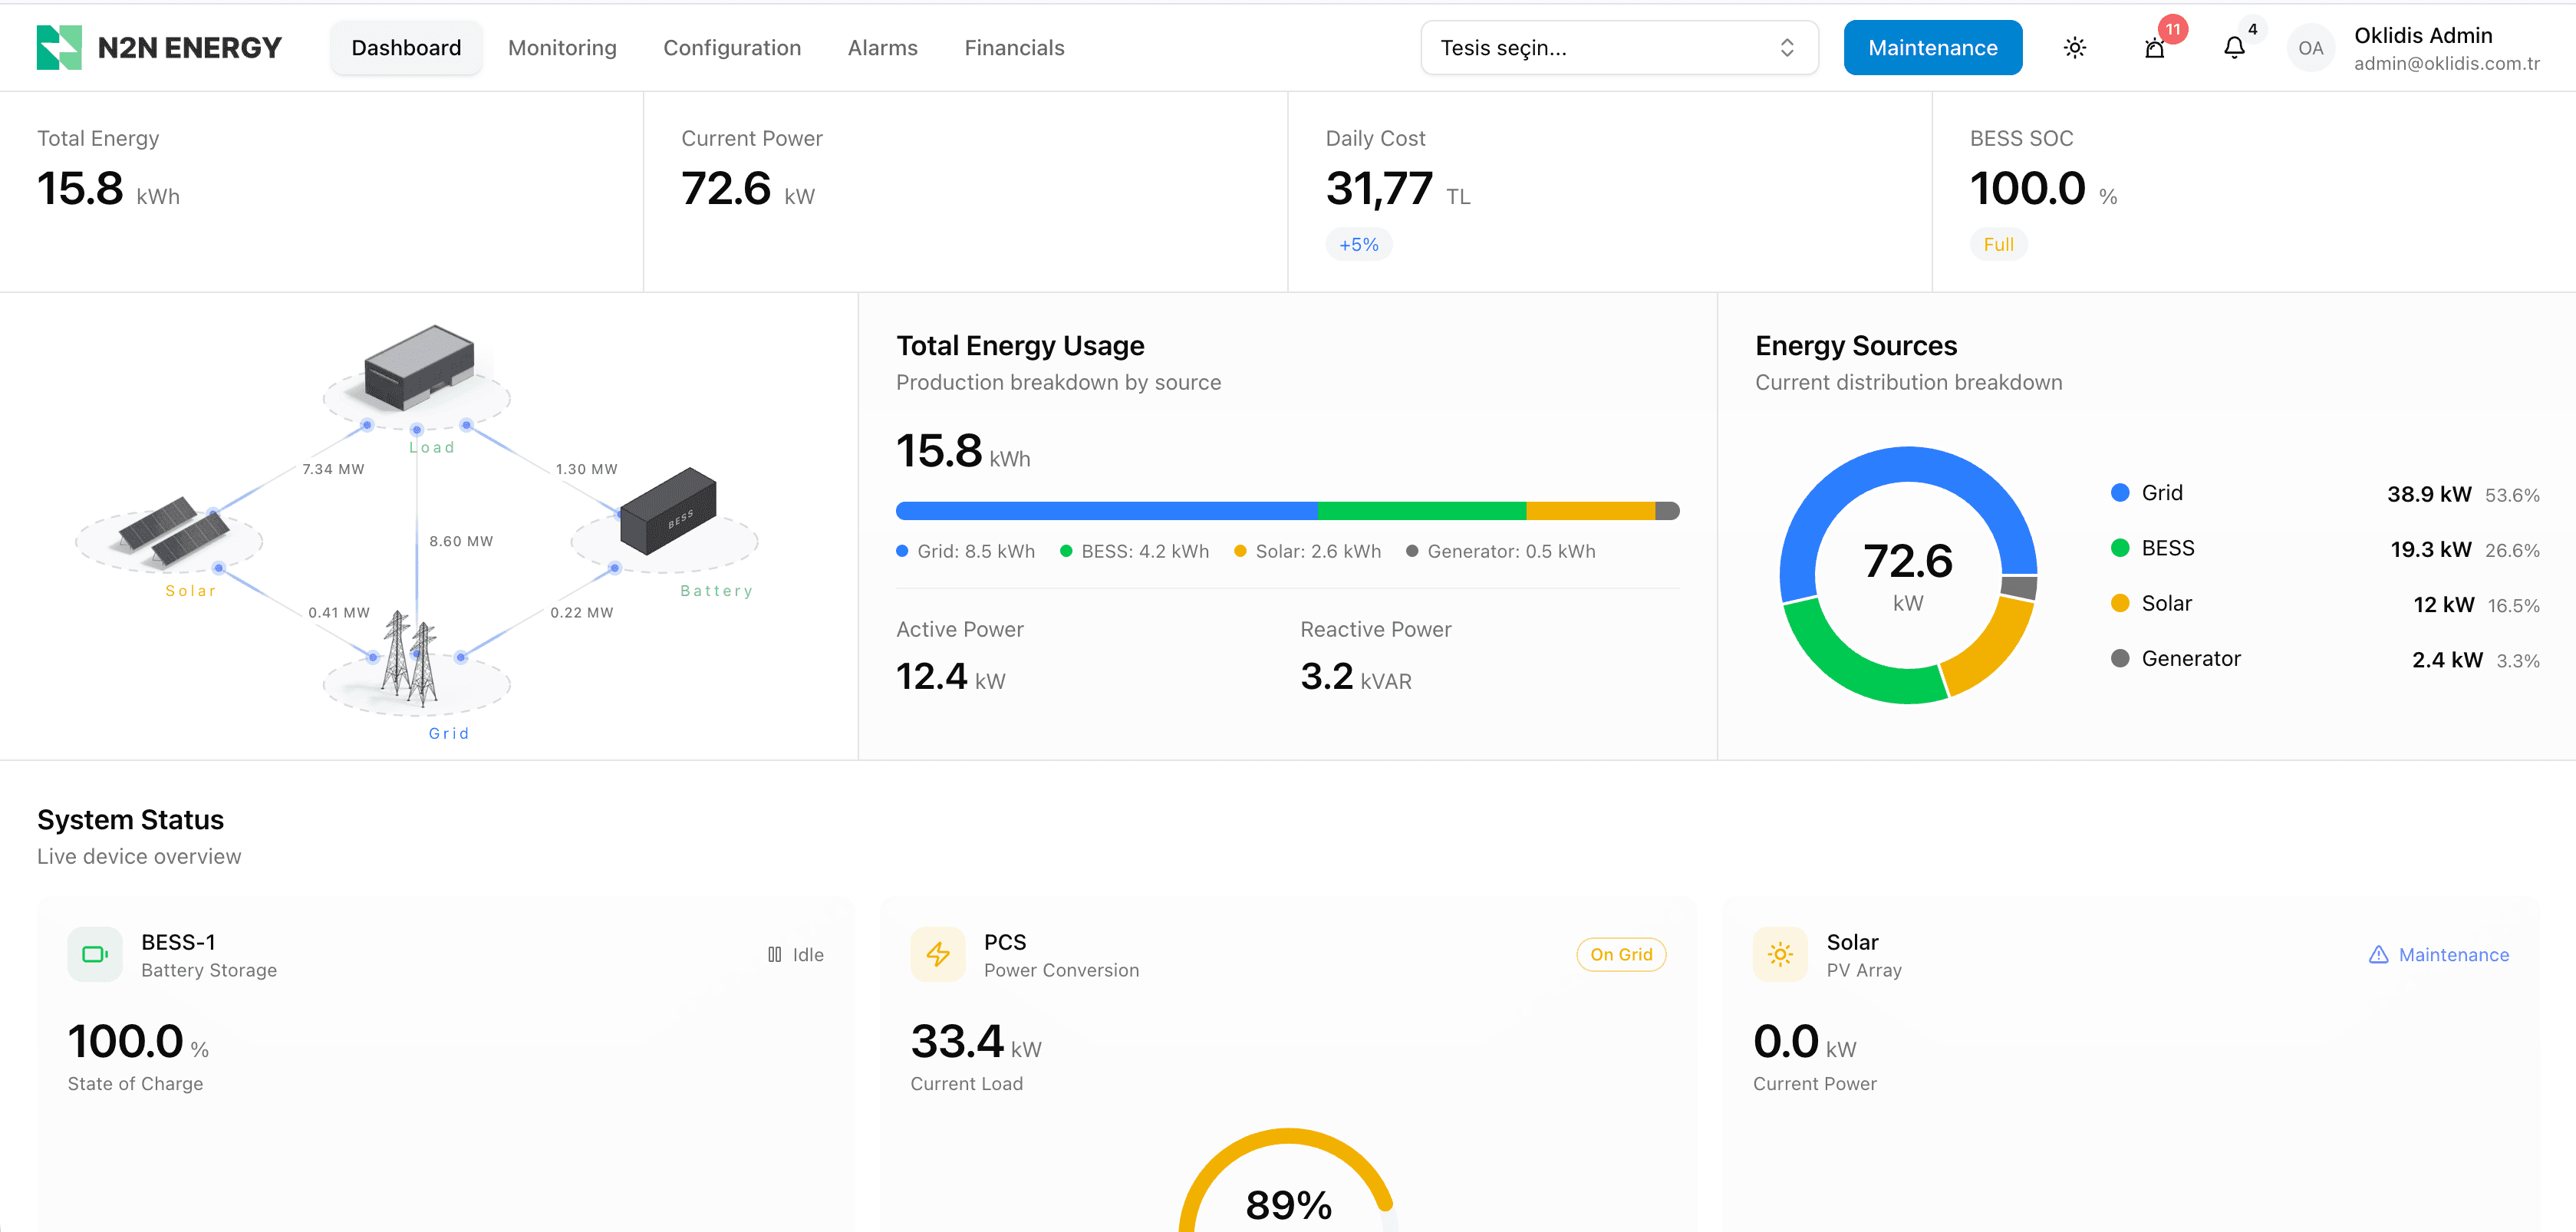This screenshot has width=2576, height=1232.
Task: Click the BESS-1 100.0 % State of Charge value
Action: tap(138, 1041)
